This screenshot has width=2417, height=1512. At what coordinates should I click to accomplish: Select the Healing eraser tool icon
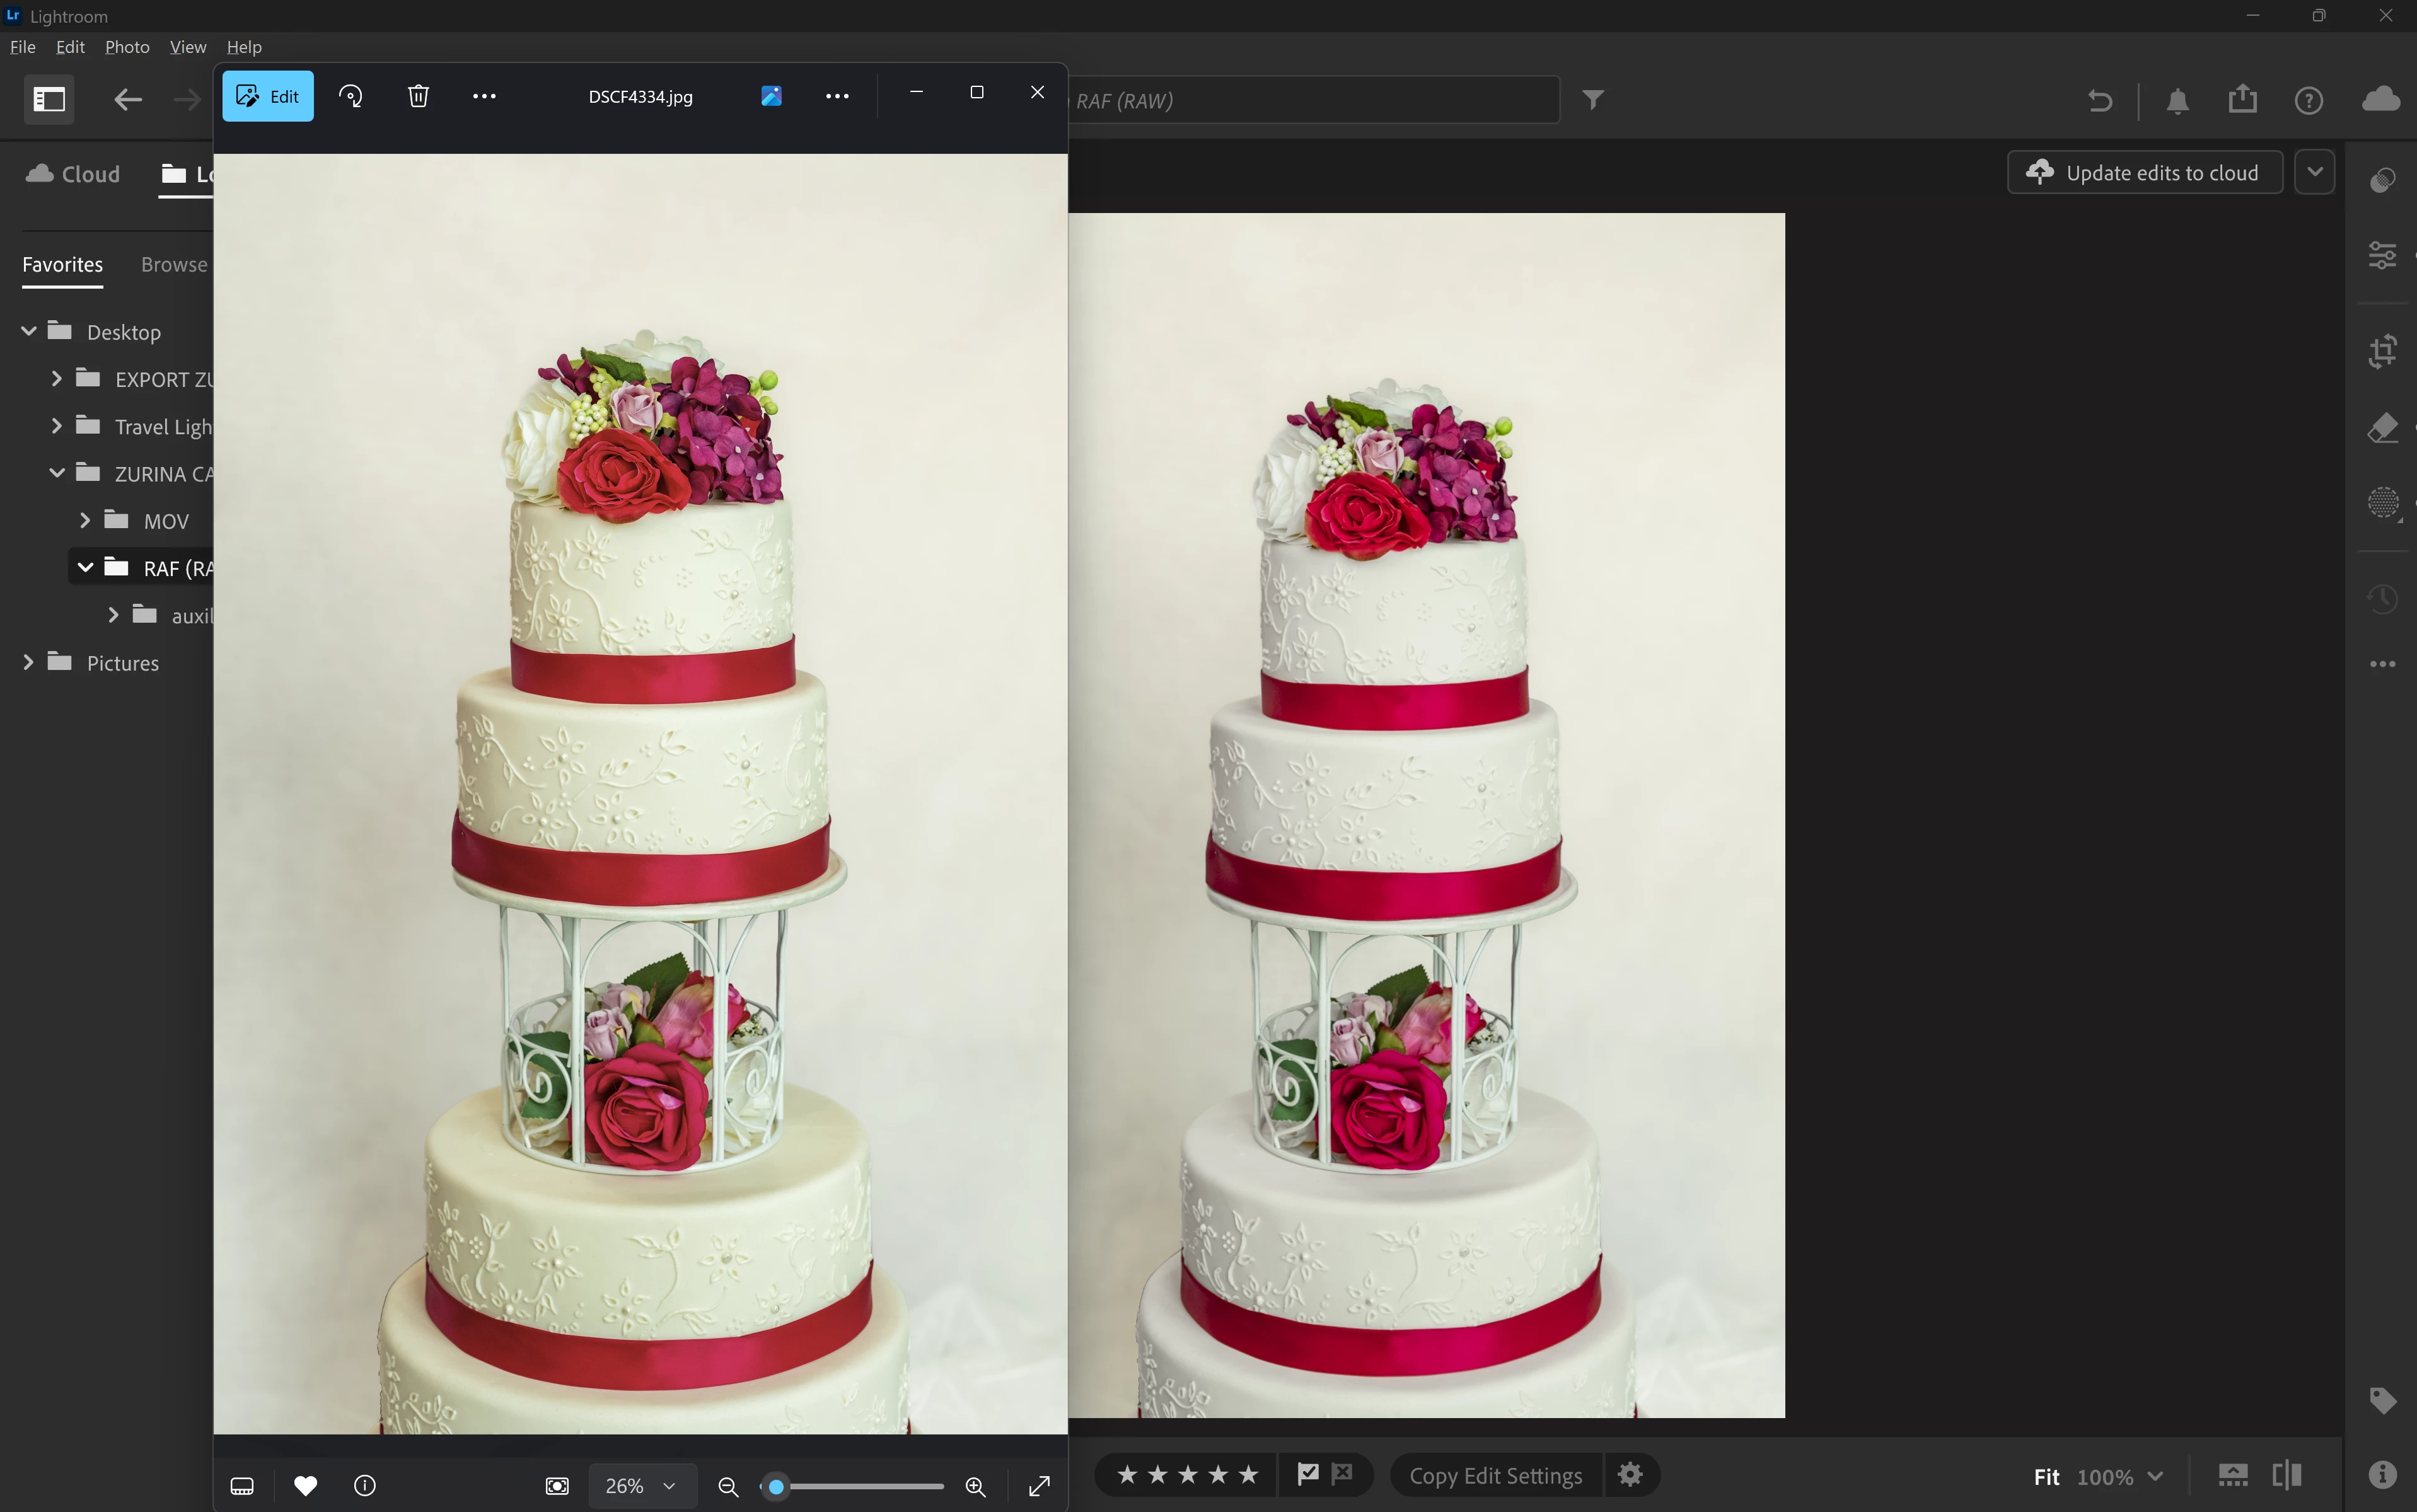2382,428
